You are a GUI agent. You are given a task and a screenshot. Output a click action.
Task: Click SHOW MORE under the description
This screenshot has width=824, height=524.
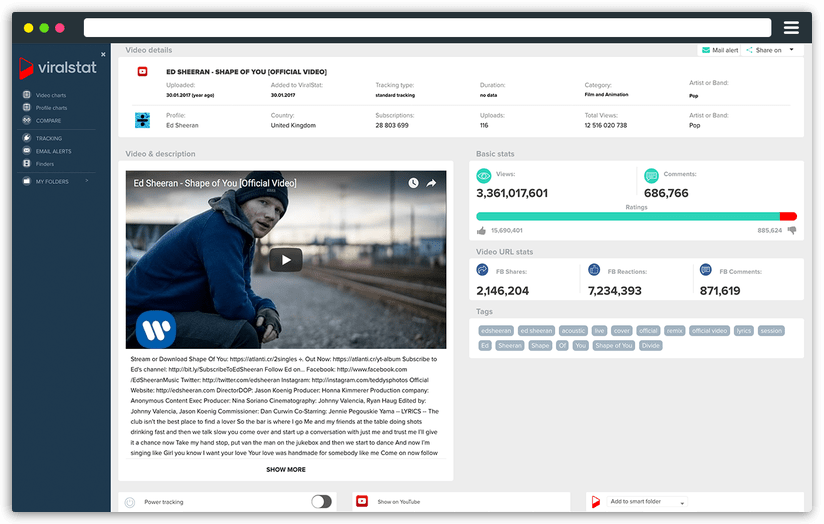click(x=286, y=470)
